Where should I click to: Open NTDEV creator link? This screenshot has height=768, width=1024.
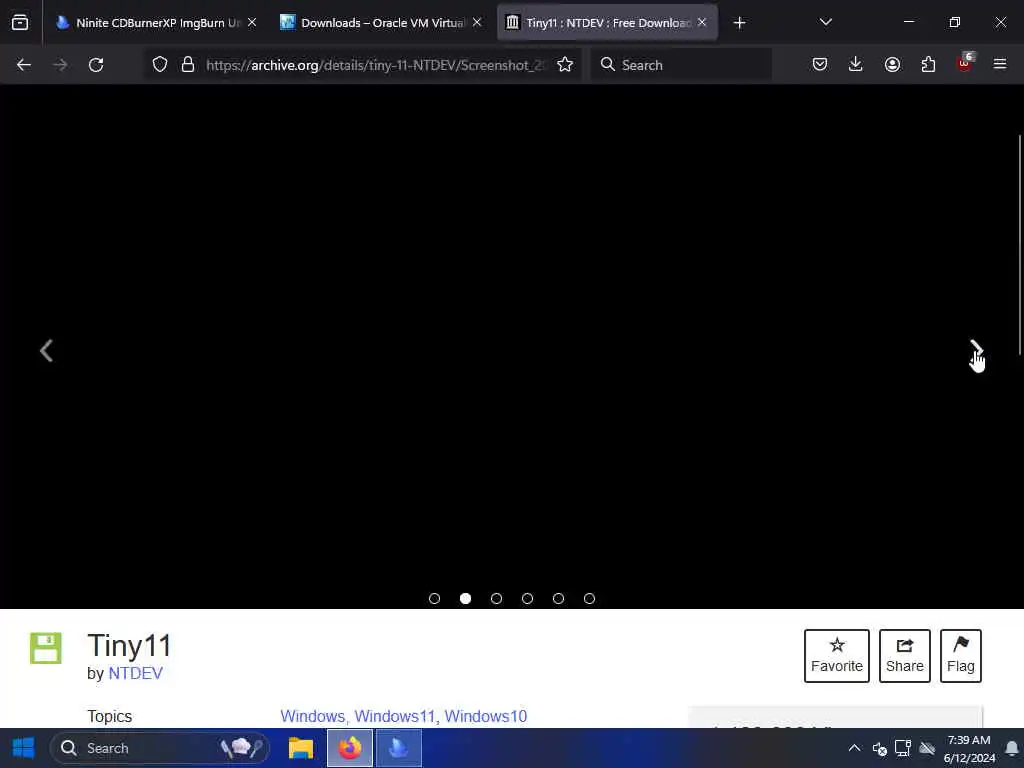coord(135,673)
